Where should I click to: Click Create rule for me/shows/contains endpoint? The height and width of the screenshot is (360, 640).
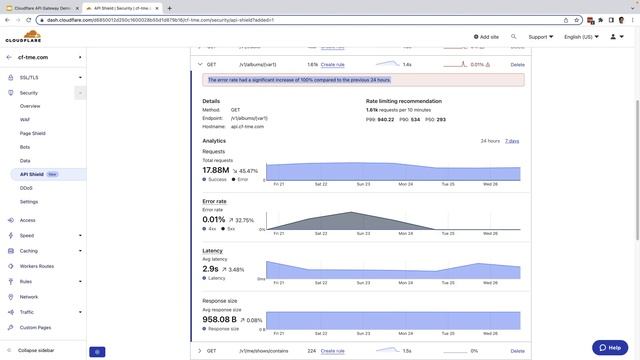point(332,351)
